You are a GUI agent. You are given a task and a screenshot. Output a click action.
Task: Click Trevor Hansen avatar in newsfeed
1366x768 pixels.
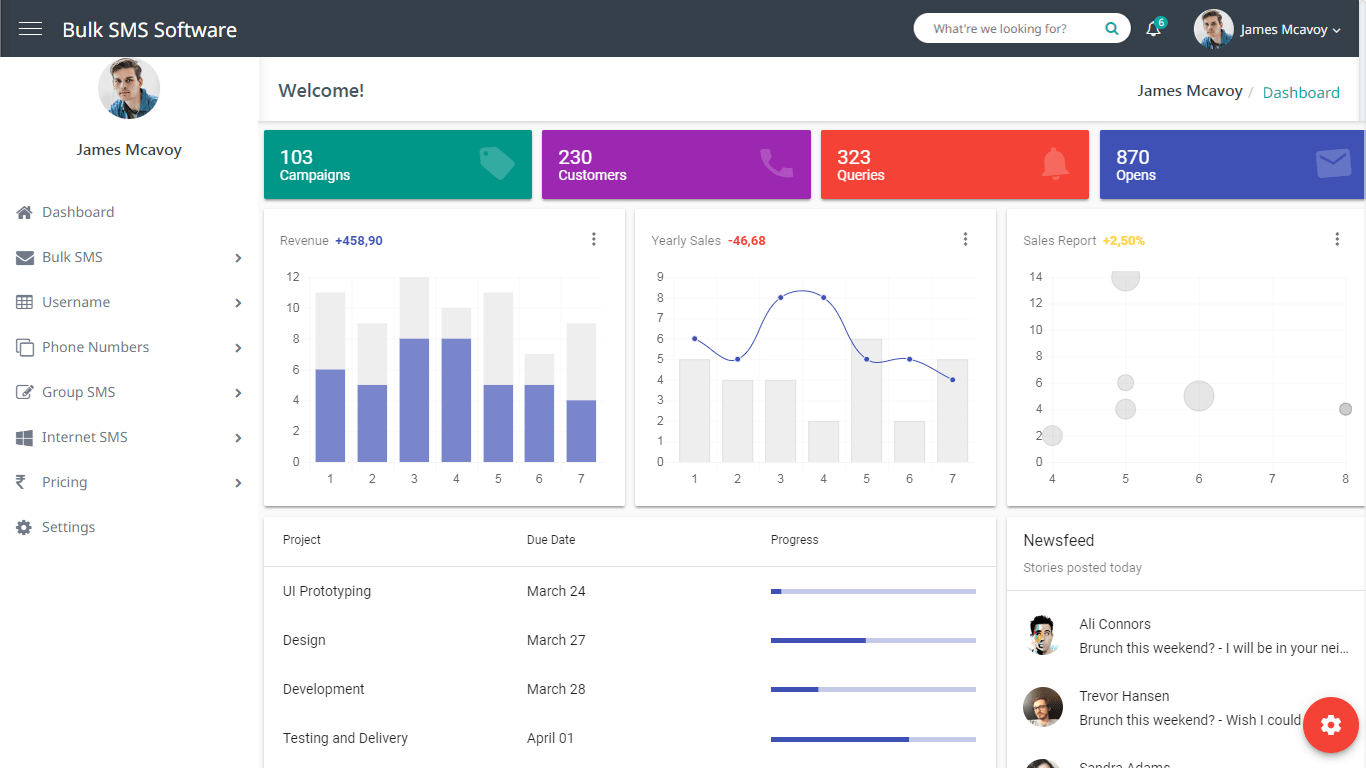pos(1043,707)
